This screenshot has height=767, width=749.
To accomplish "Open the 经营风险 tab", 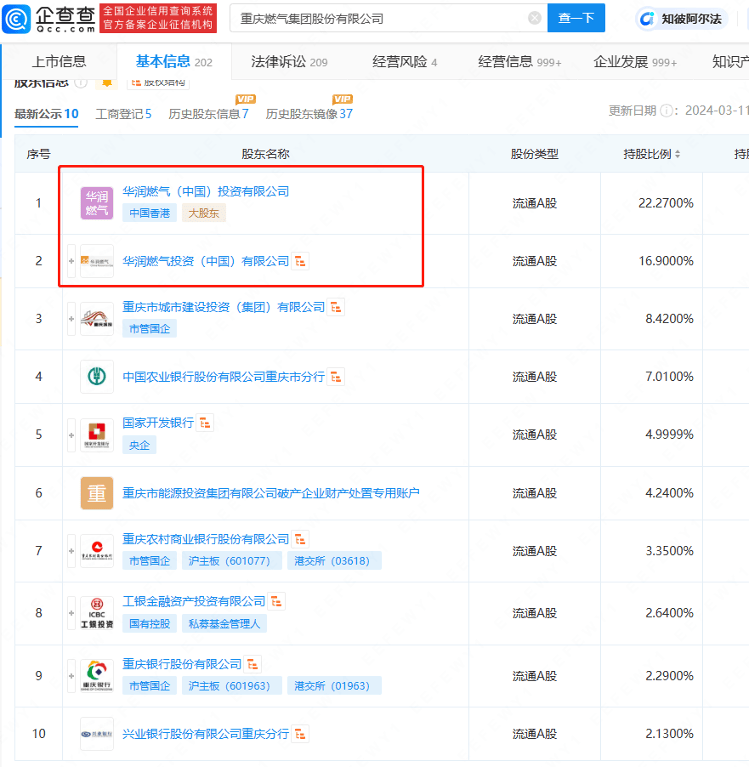I will (404, 62).
